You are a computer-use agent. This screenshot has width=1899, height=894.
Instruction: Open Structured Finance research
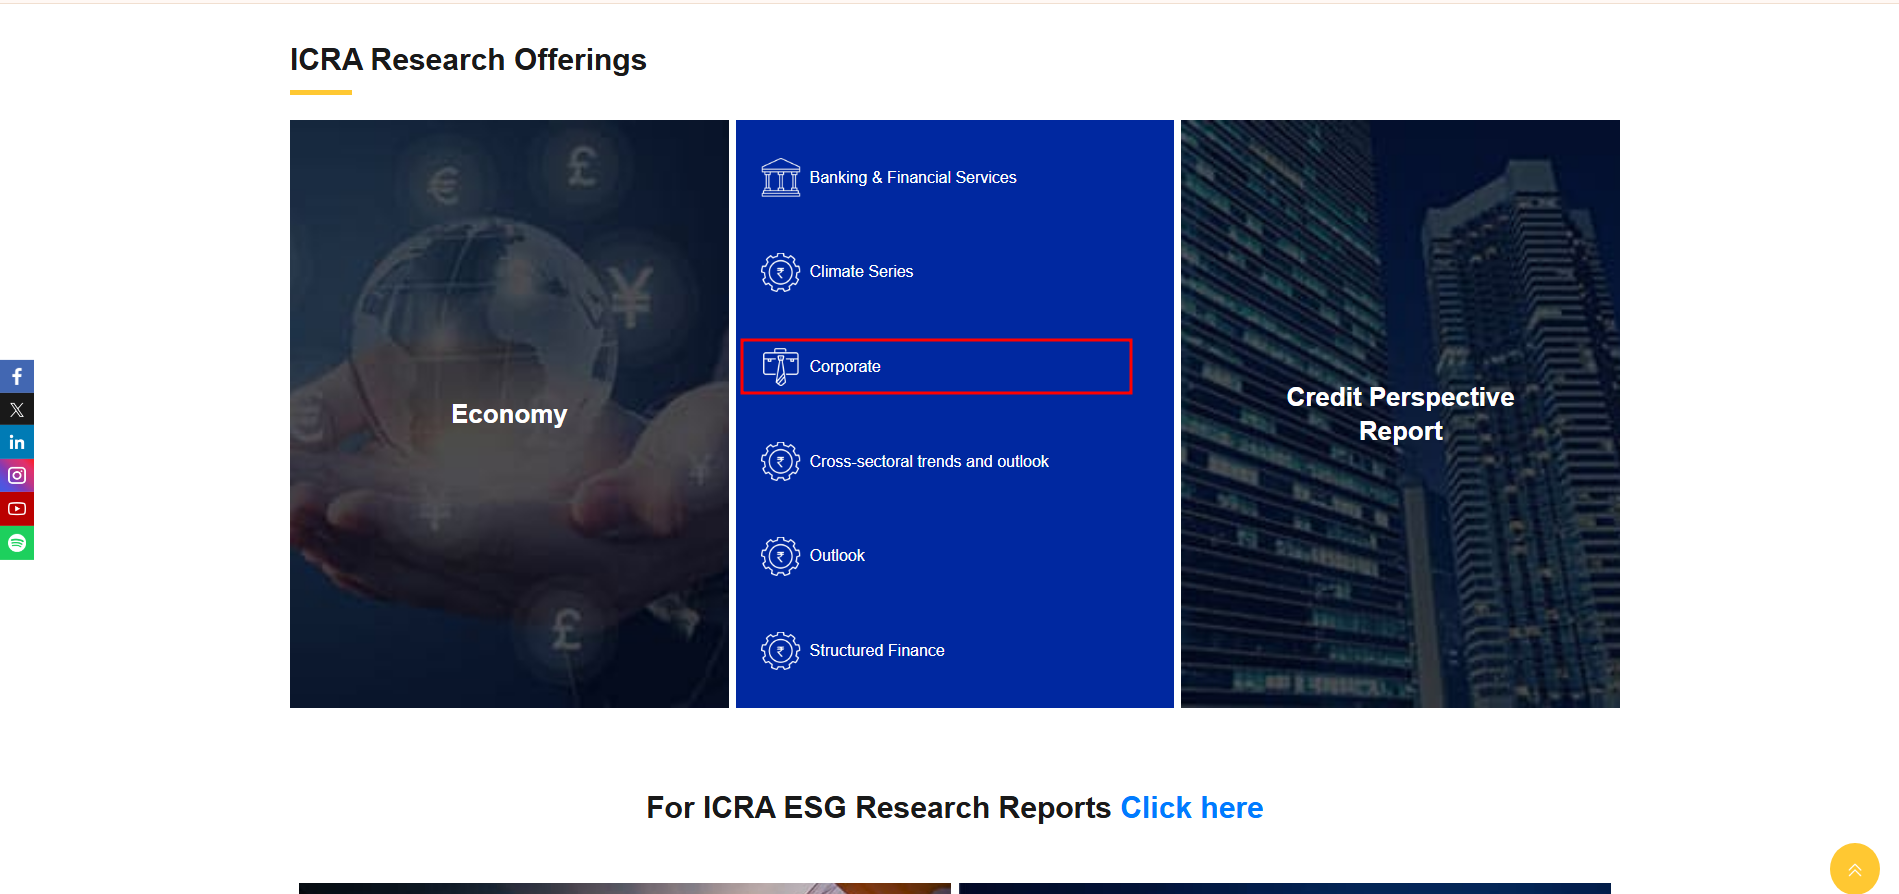coord(877,651)
